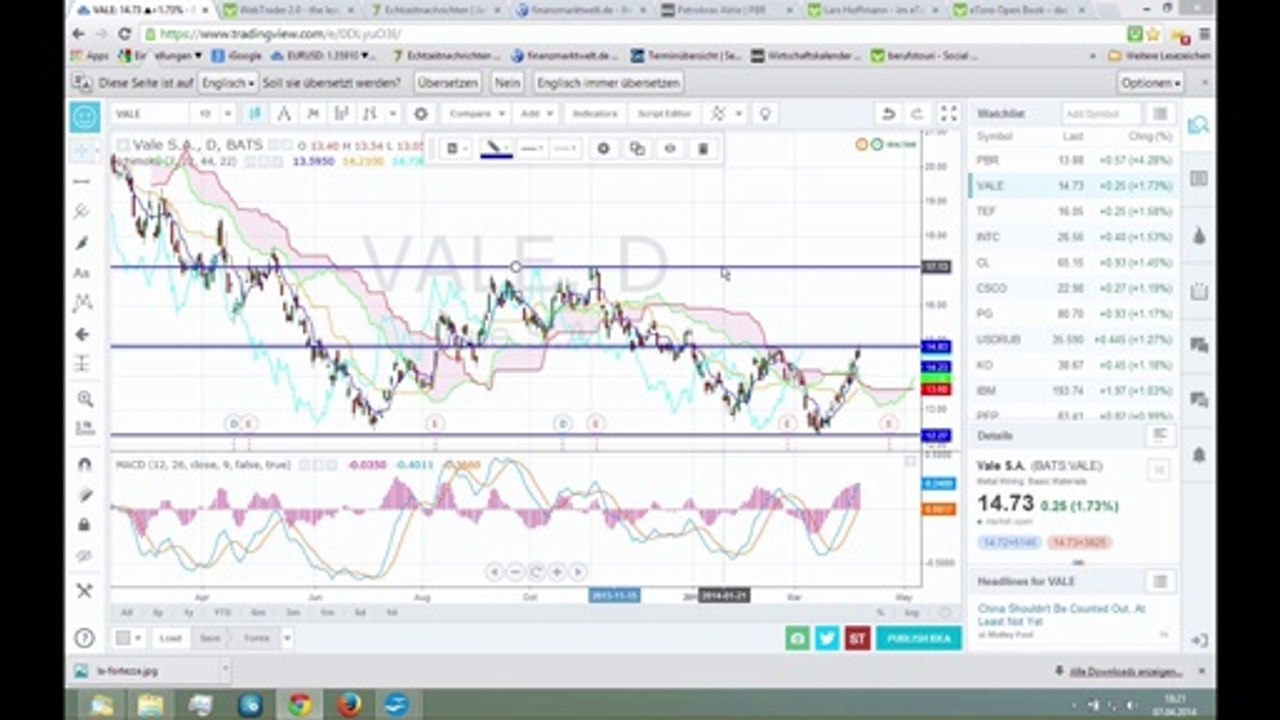Select INTC row in watchlist
Screen dimensions: 1280x720
(x=1073, y=237)
